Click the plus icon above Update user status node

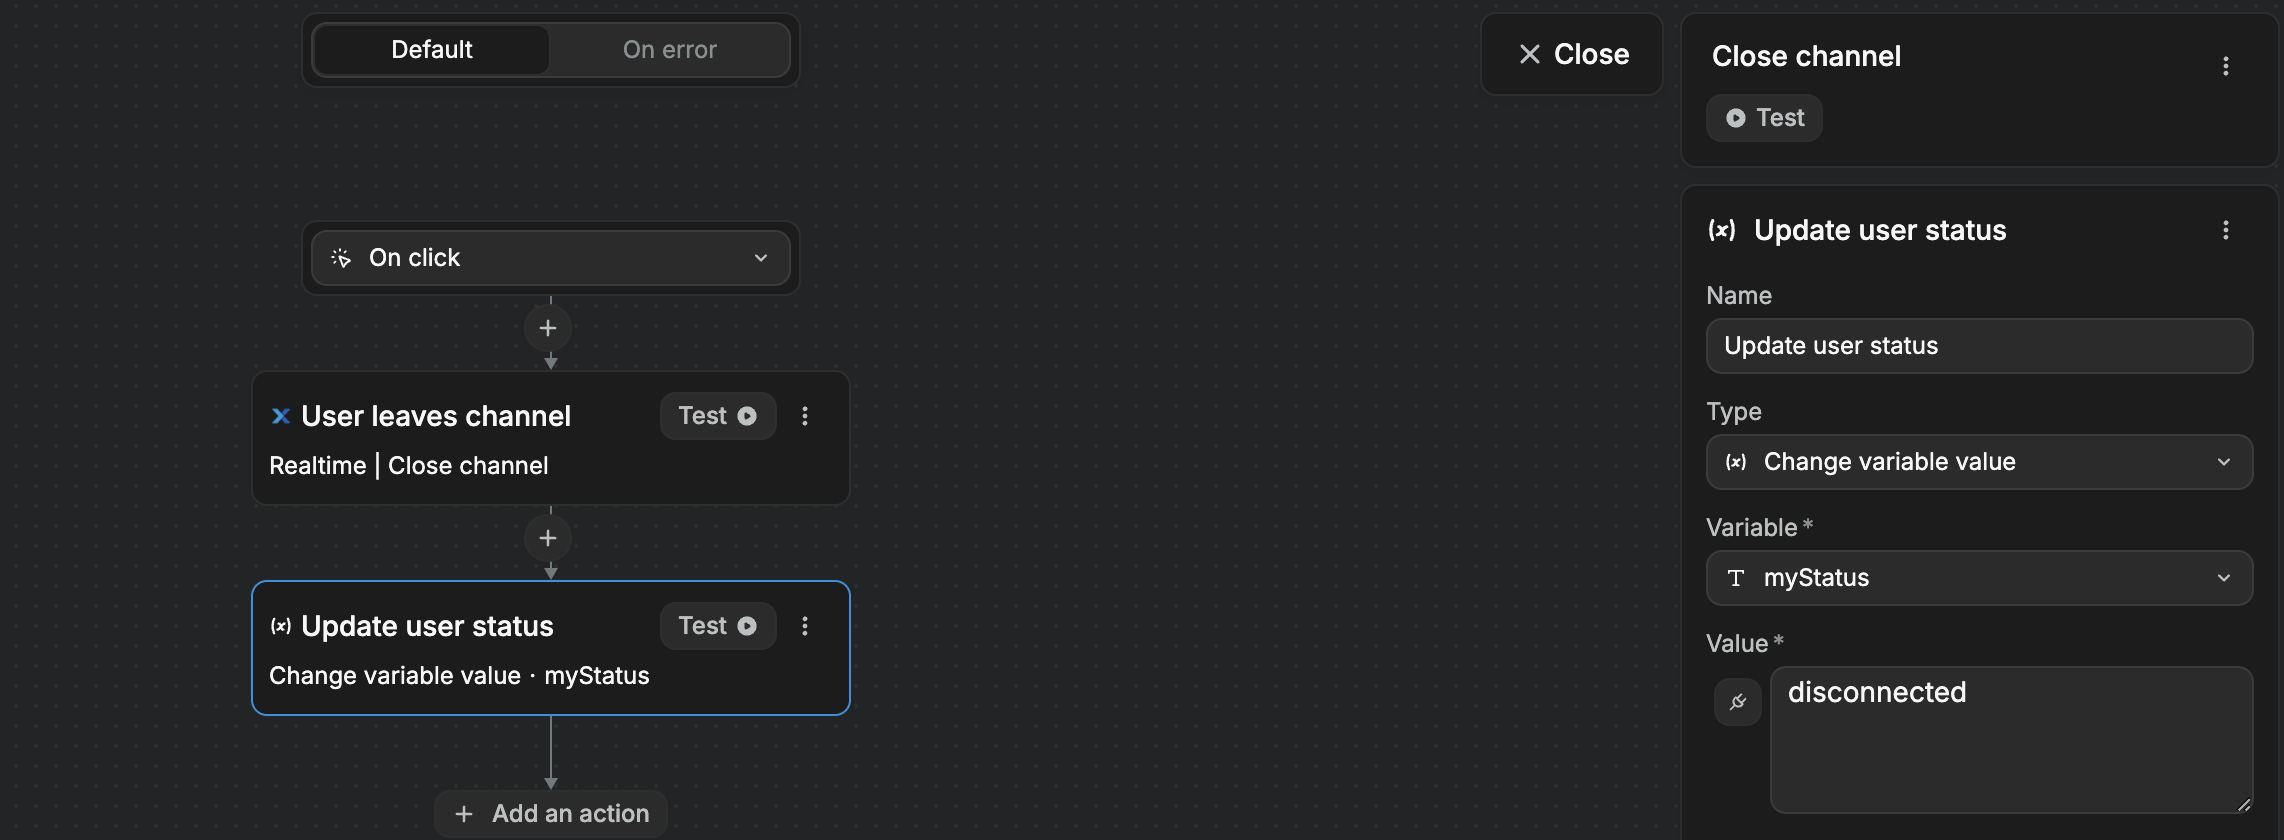(548, 538)
